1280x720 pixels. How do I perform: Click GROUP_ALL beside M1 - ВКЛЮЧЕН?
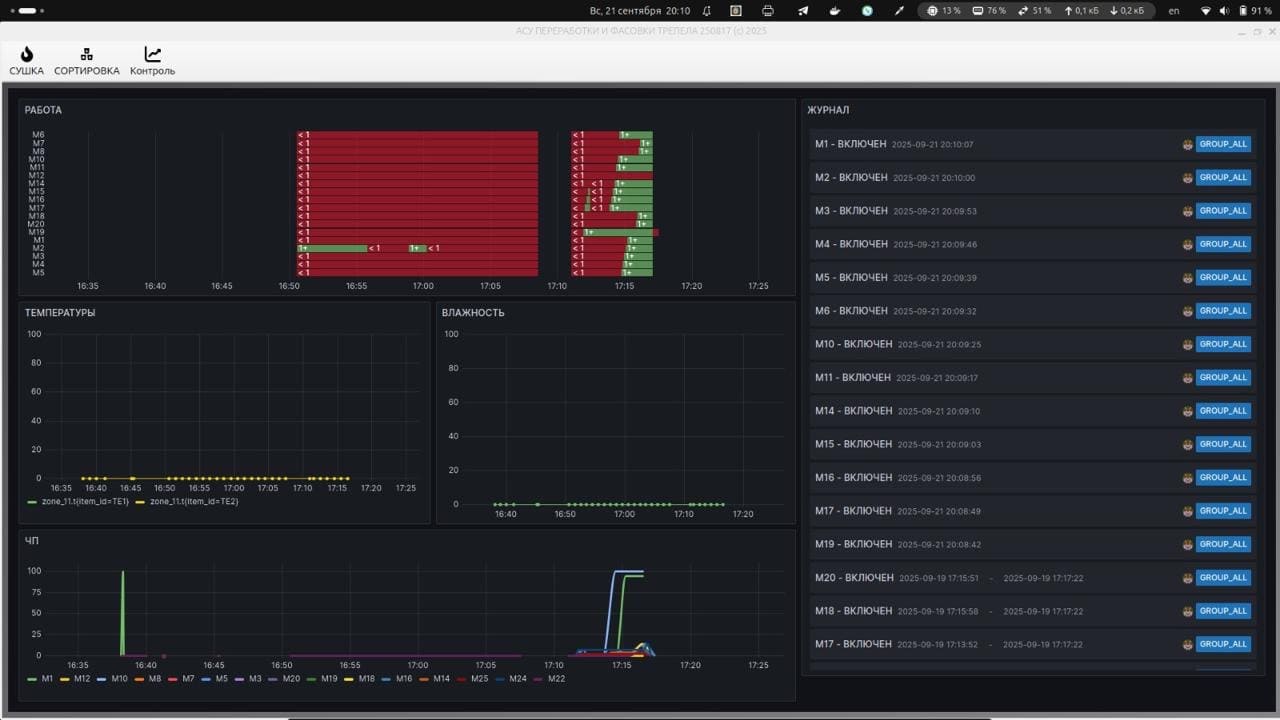(1223, 143)
